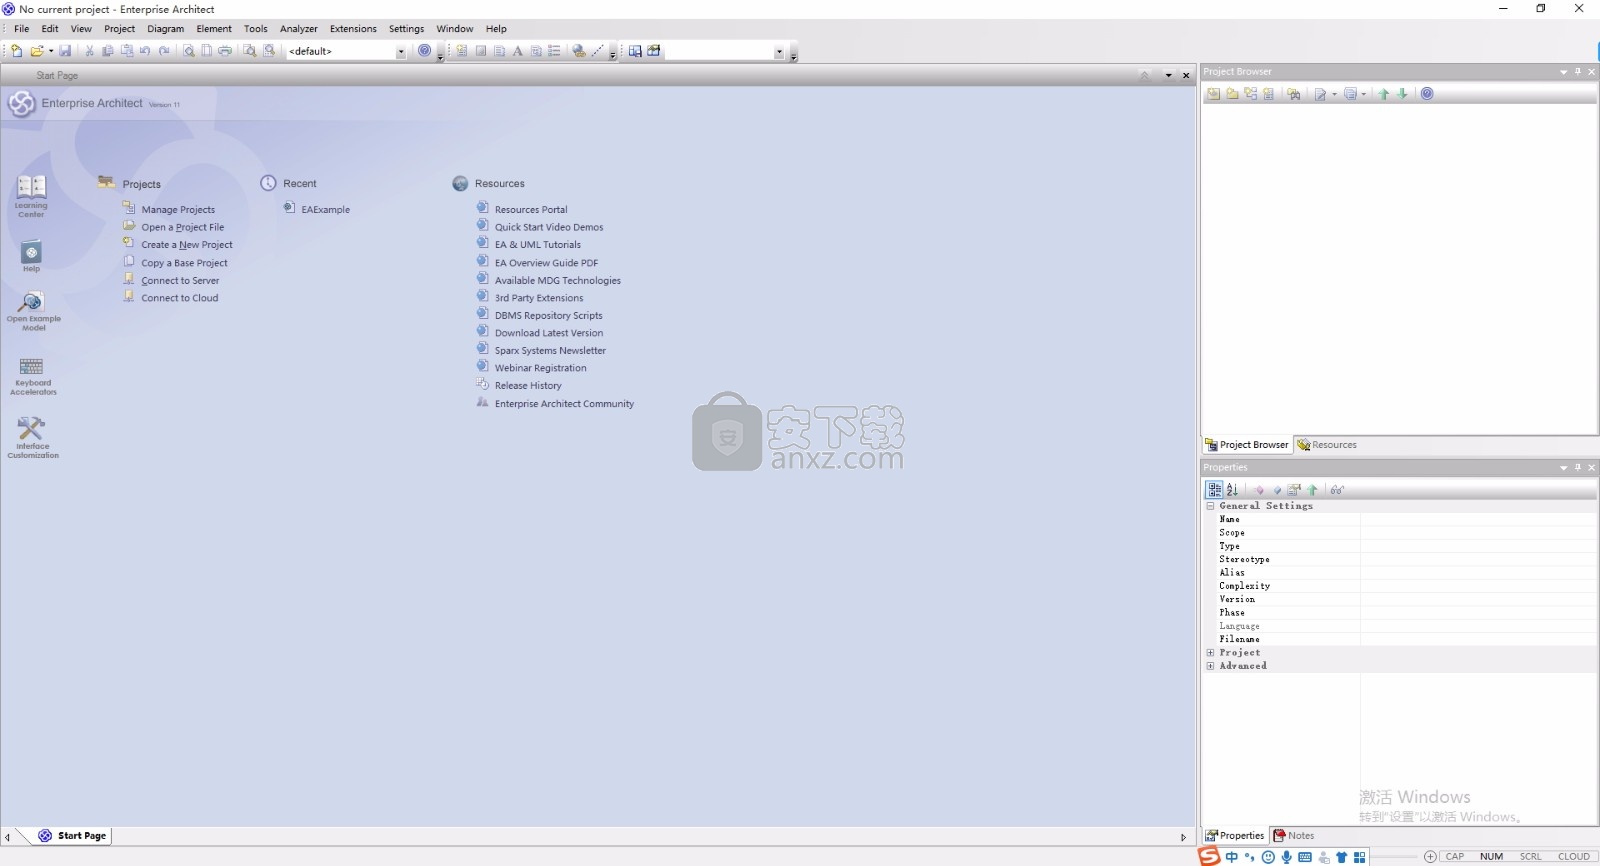Viewport: 1600px width, 866px height.
Task: Open the <default> layout dropdown
Action: 401,52
